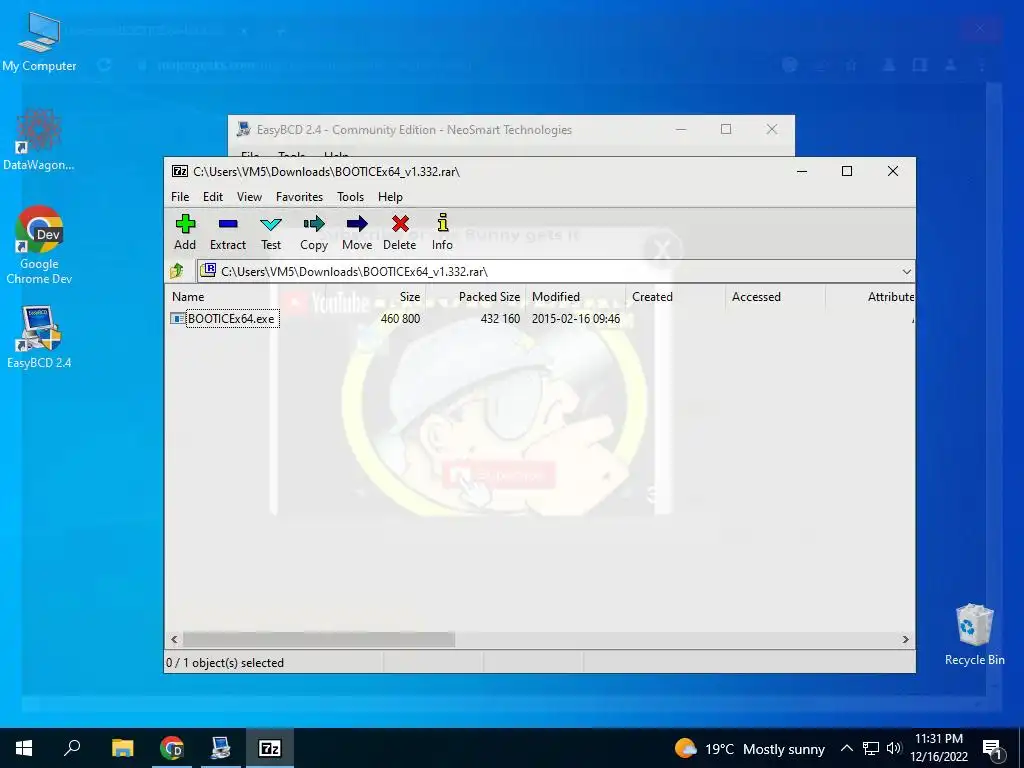Open the Favorites menu
This screenshot has width=1024, height=768.
point(299,197)
